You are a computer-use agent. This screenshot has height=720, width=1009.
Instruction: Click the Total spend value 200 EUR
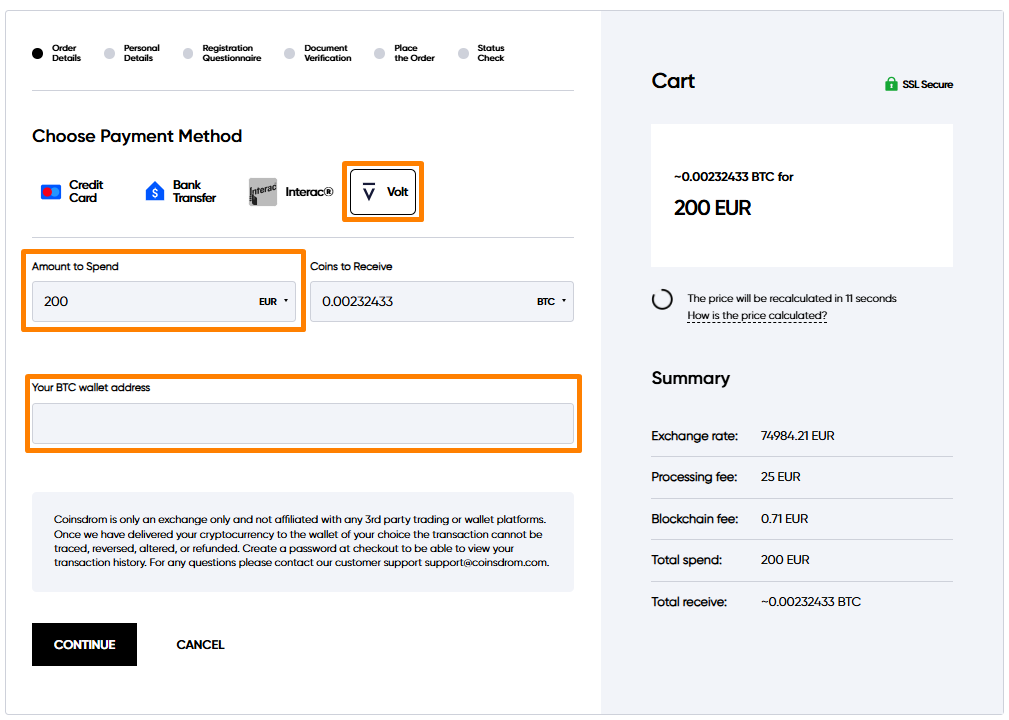[x=785, y=560]
